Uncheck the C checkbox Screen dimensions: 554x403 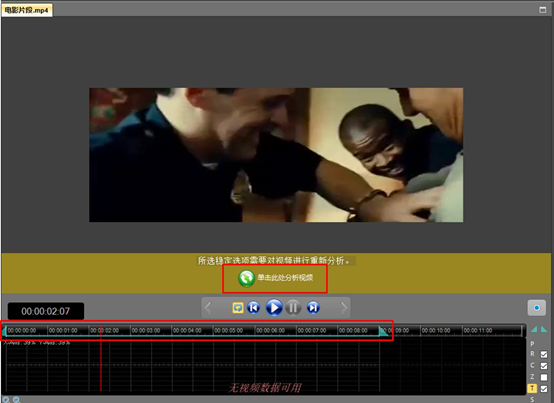pos(544,366)
